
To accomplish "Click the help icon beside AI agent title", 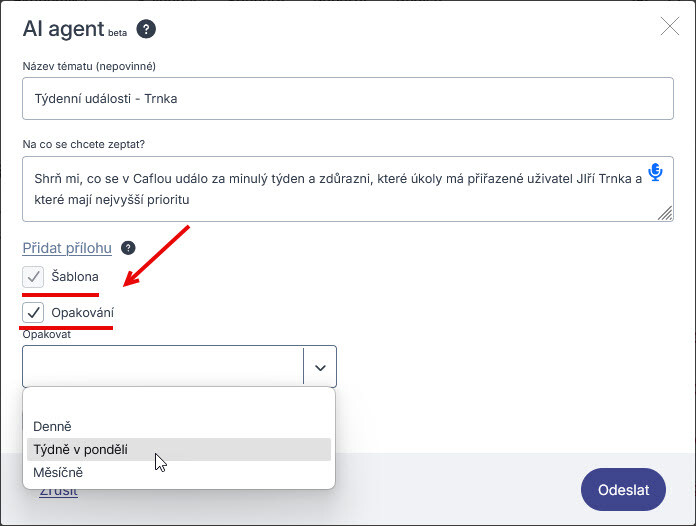I will click(x=146, y=29).
